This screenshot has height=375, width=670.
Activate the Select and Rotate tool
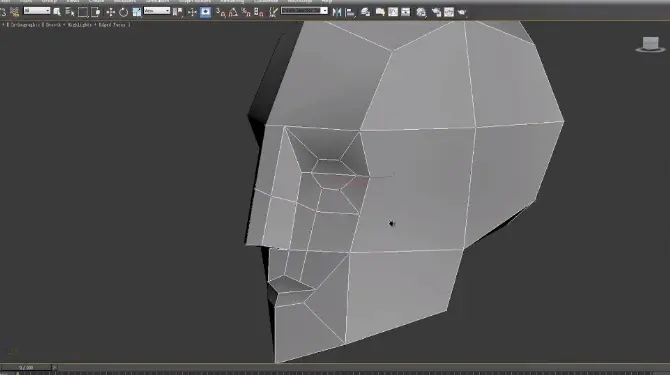pos(123,12)
